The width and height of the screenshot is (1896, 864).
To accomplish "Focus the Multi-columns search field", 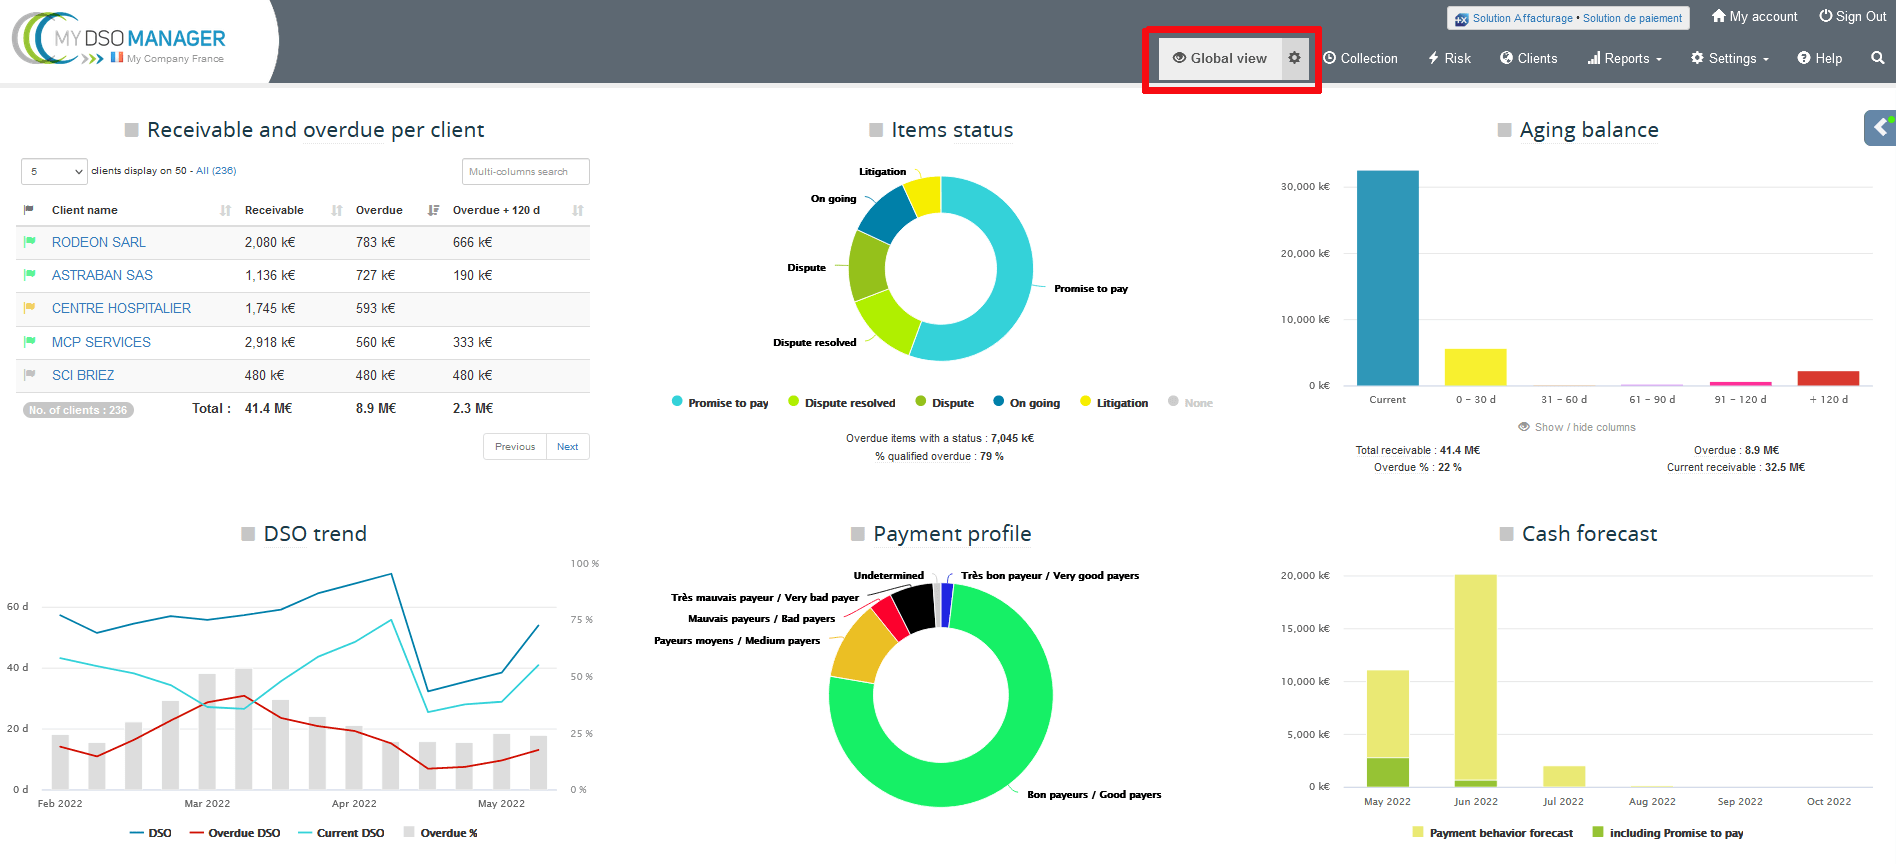I will (x=525, y=172).
